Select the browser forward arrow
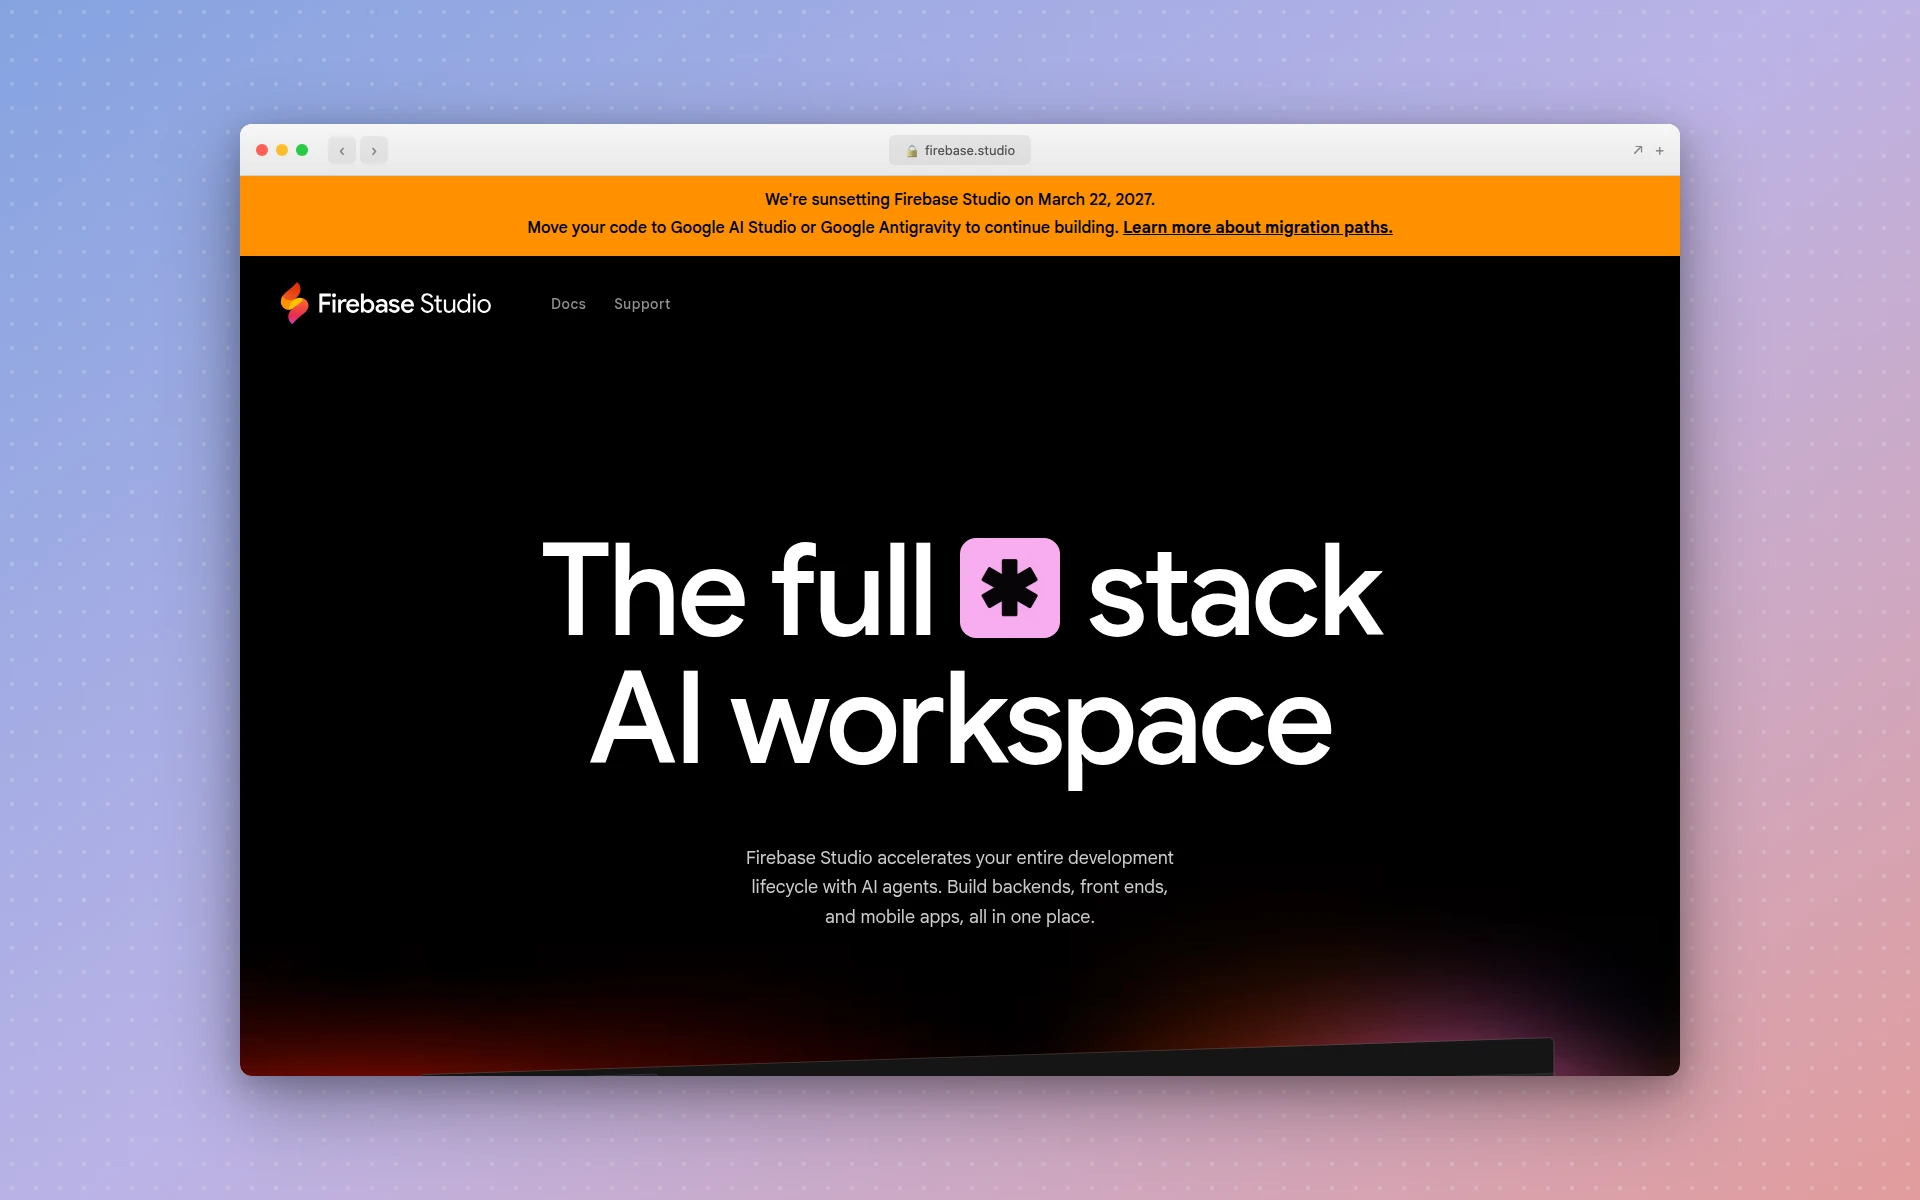This screenshot has width=1920, height=1200. (374, 150)
